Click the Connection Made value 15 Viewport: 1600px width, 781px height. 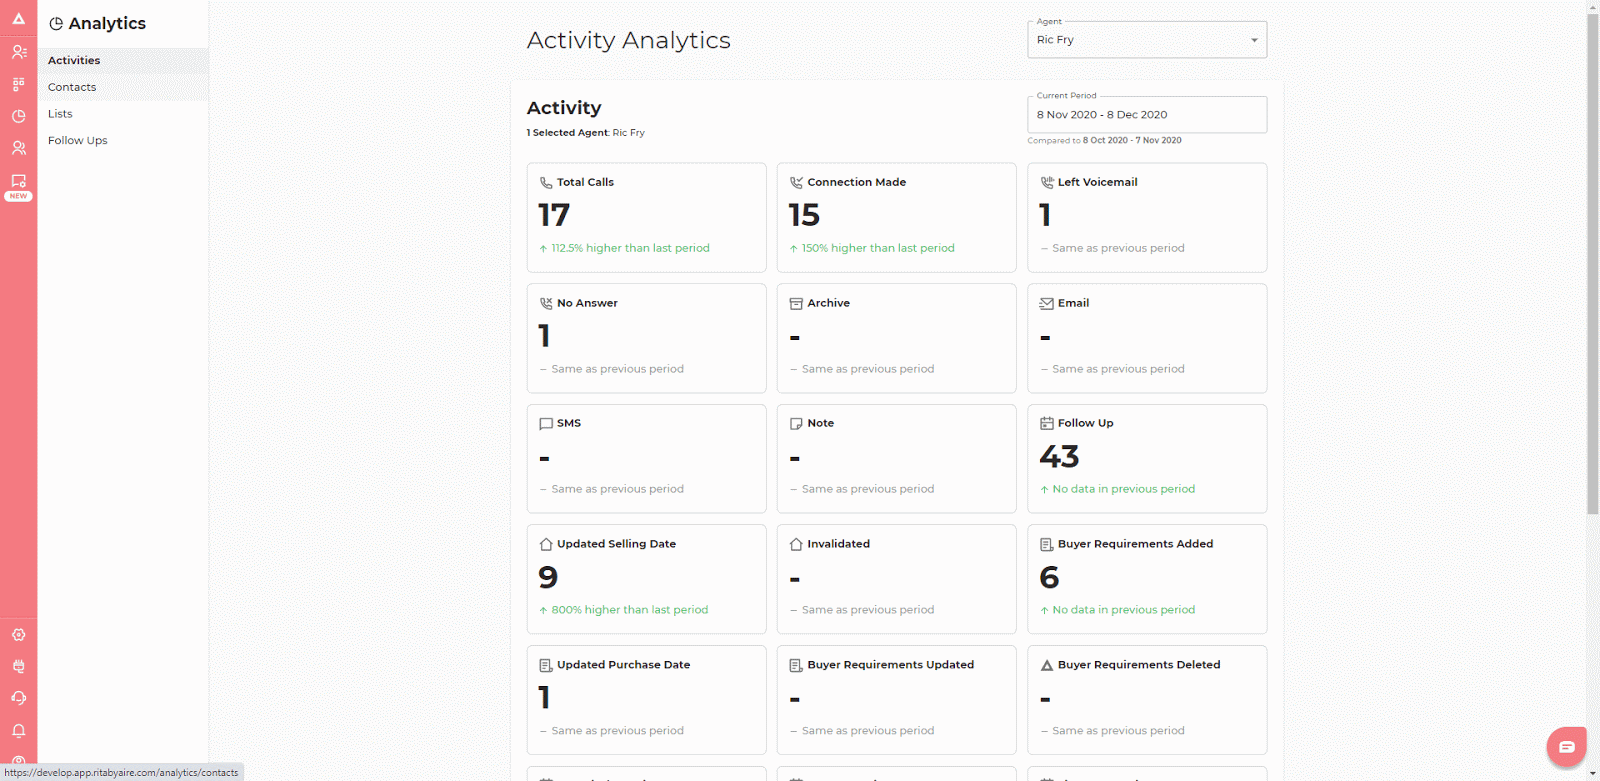pos(804,215)
